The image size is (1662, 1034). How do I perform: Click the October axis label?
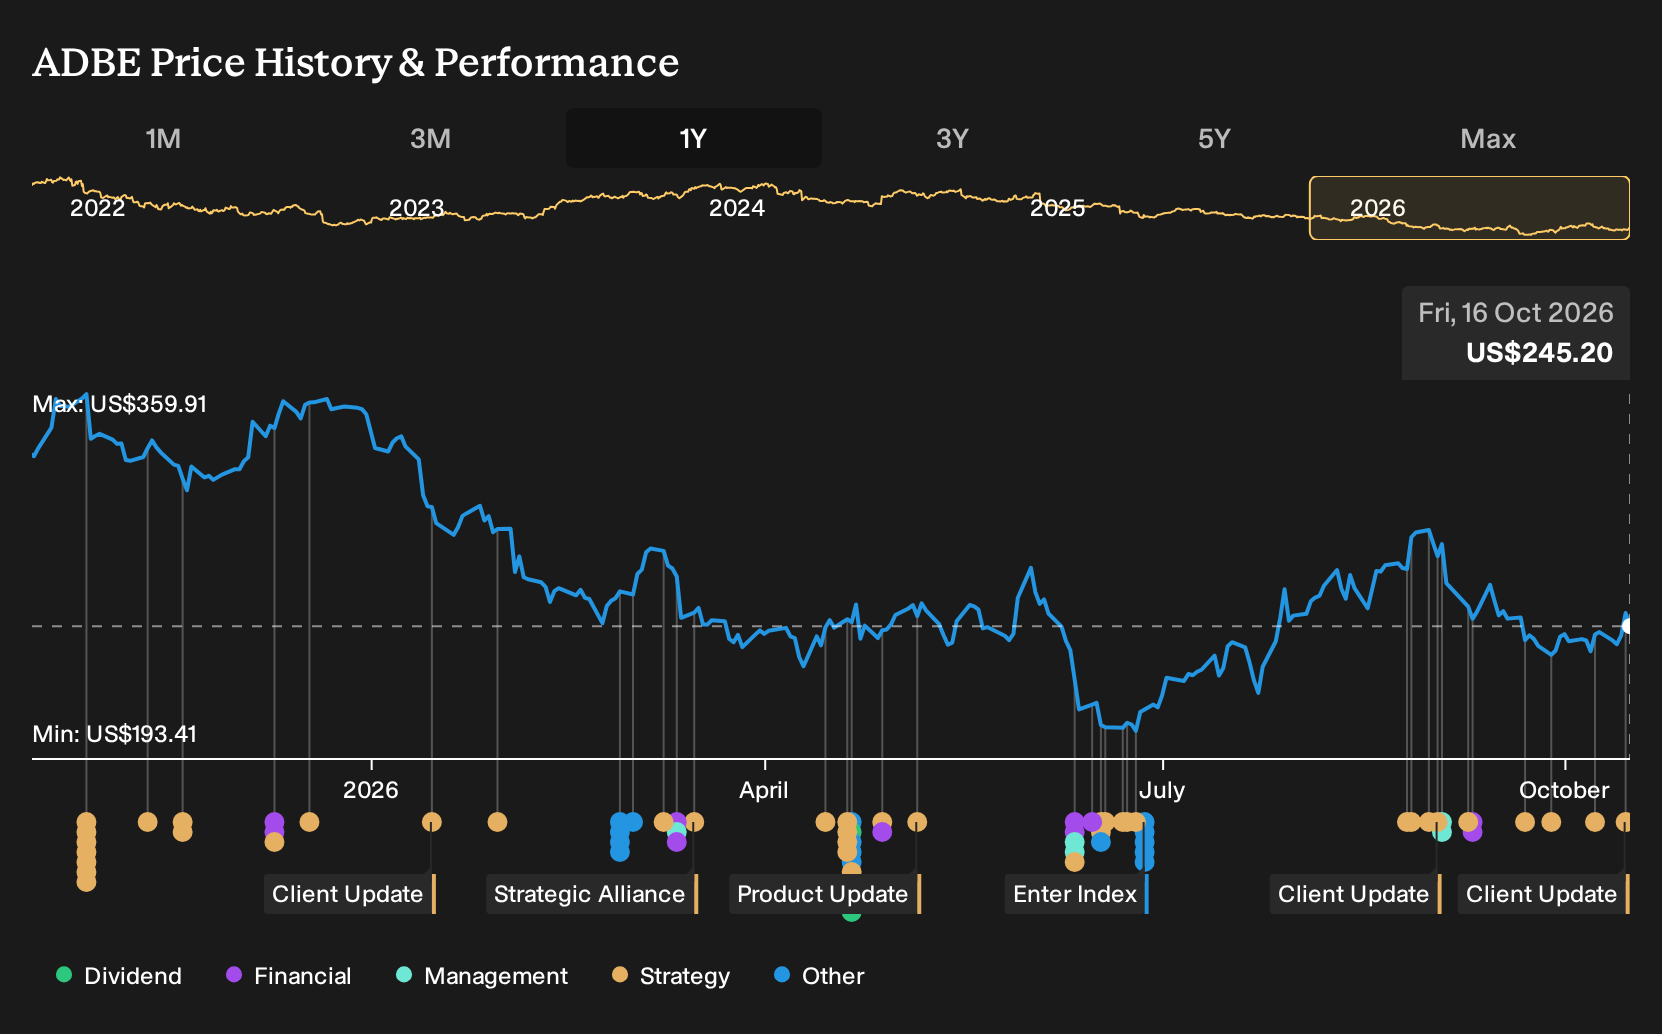click(x=1564, y=790)
